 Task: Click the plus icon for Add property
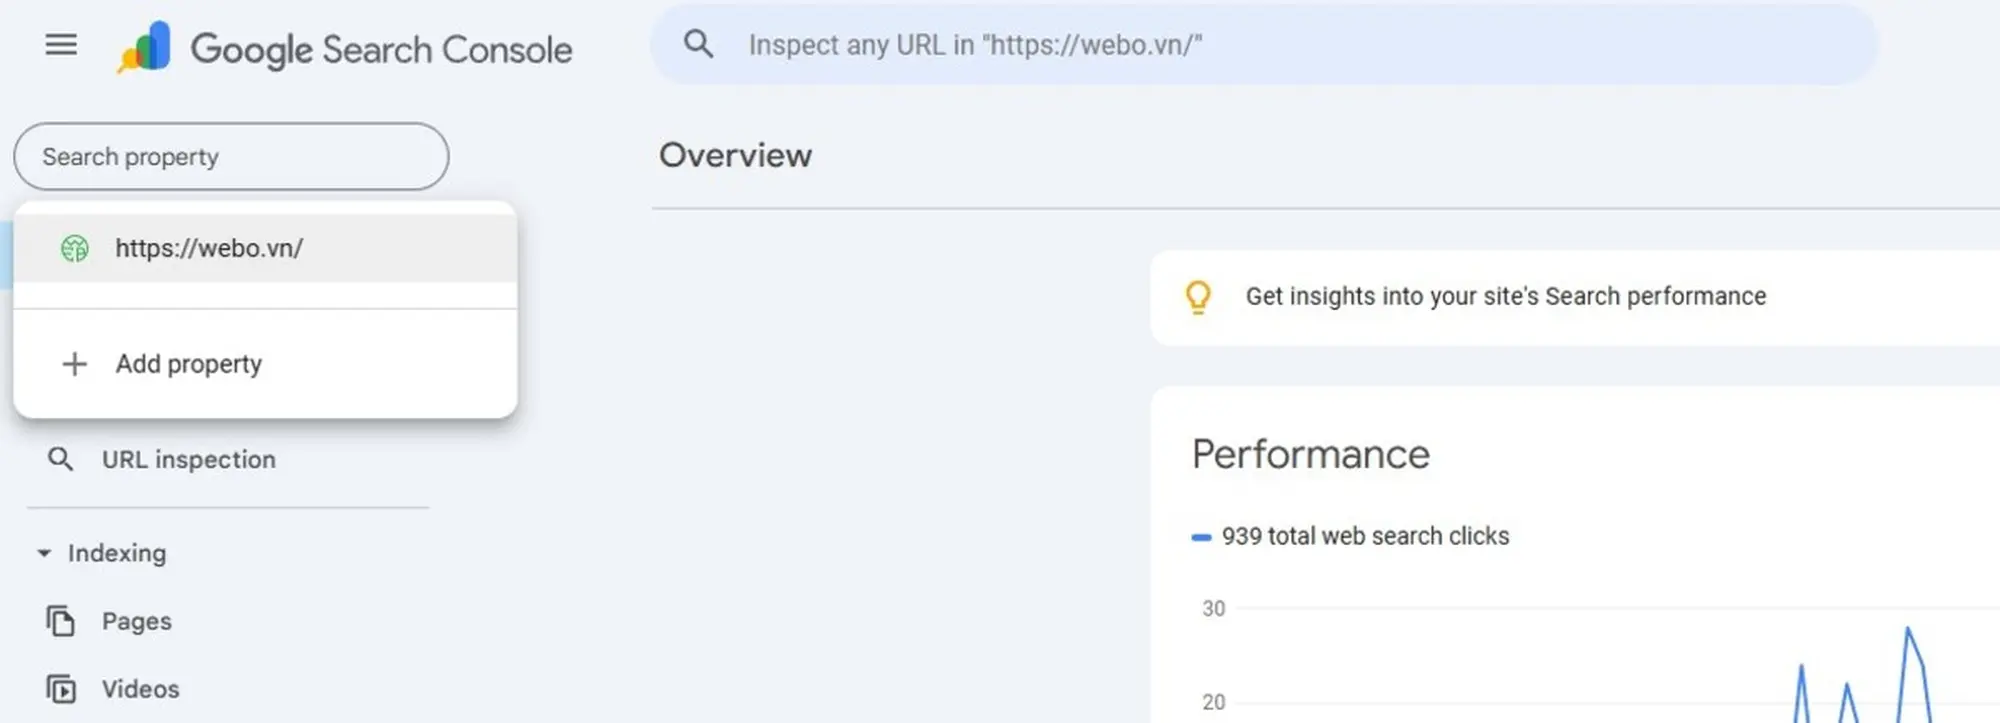click(74, 364)
